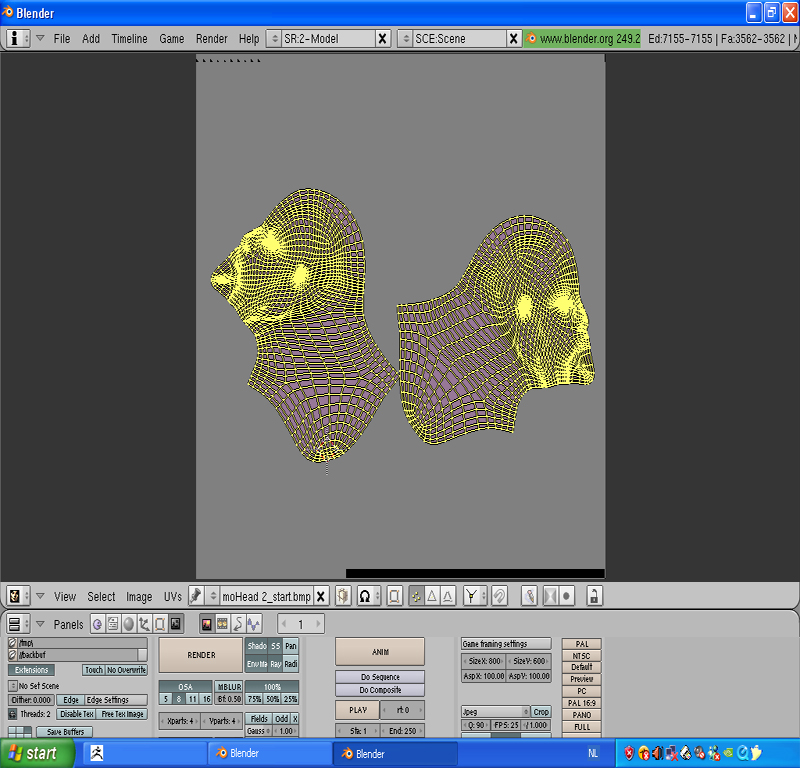Screen dimensions: 800x768
Task: Click the moHead 2_start.bmp image name field
Action: coord(266,596)
